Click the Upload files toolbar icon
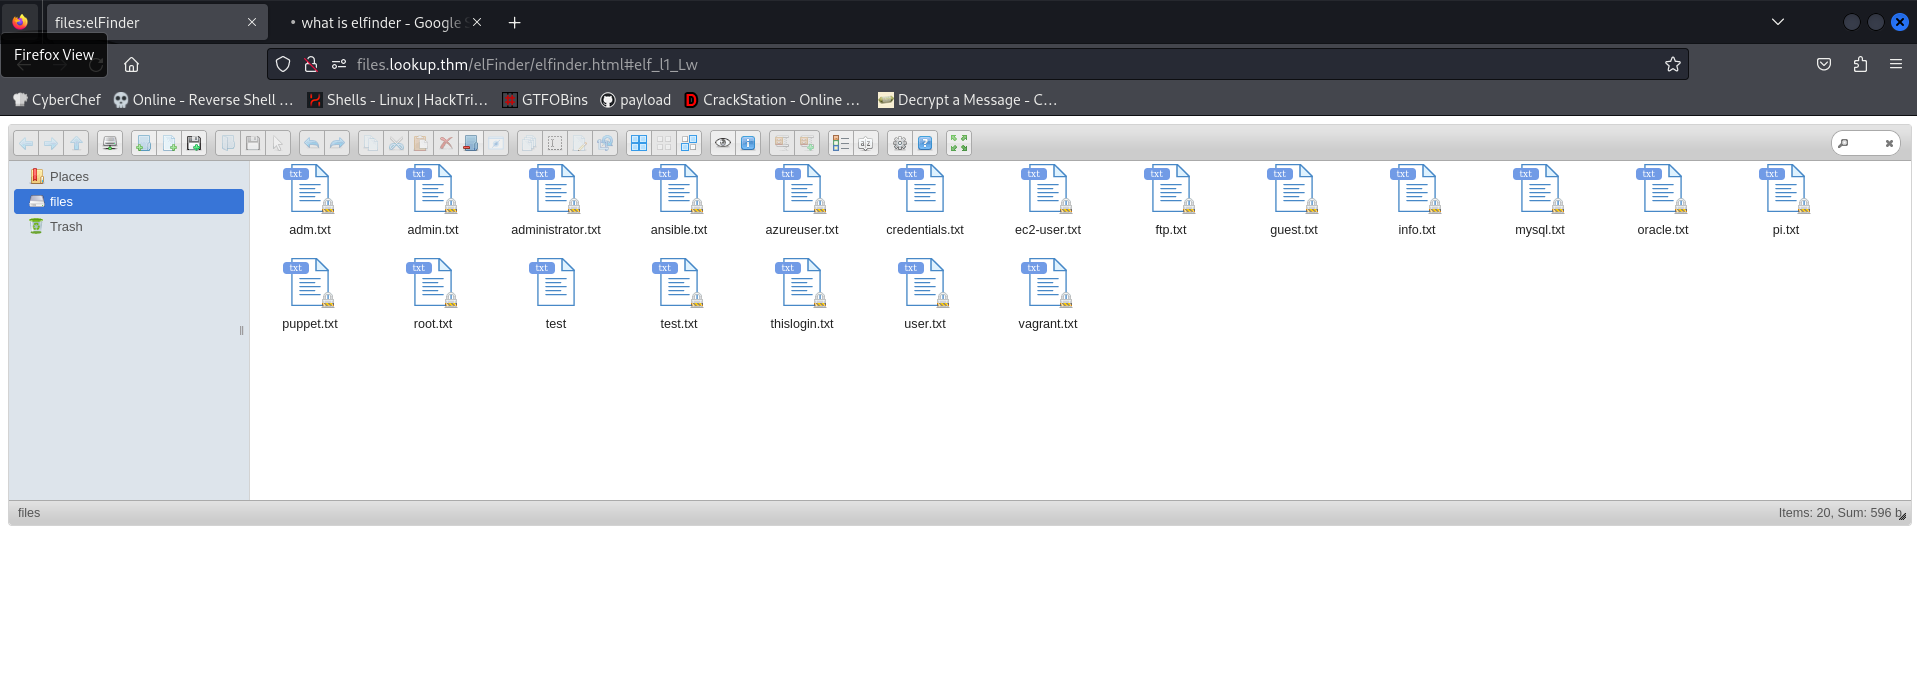This screenshot has width=1917, height=689. (194, 144)
